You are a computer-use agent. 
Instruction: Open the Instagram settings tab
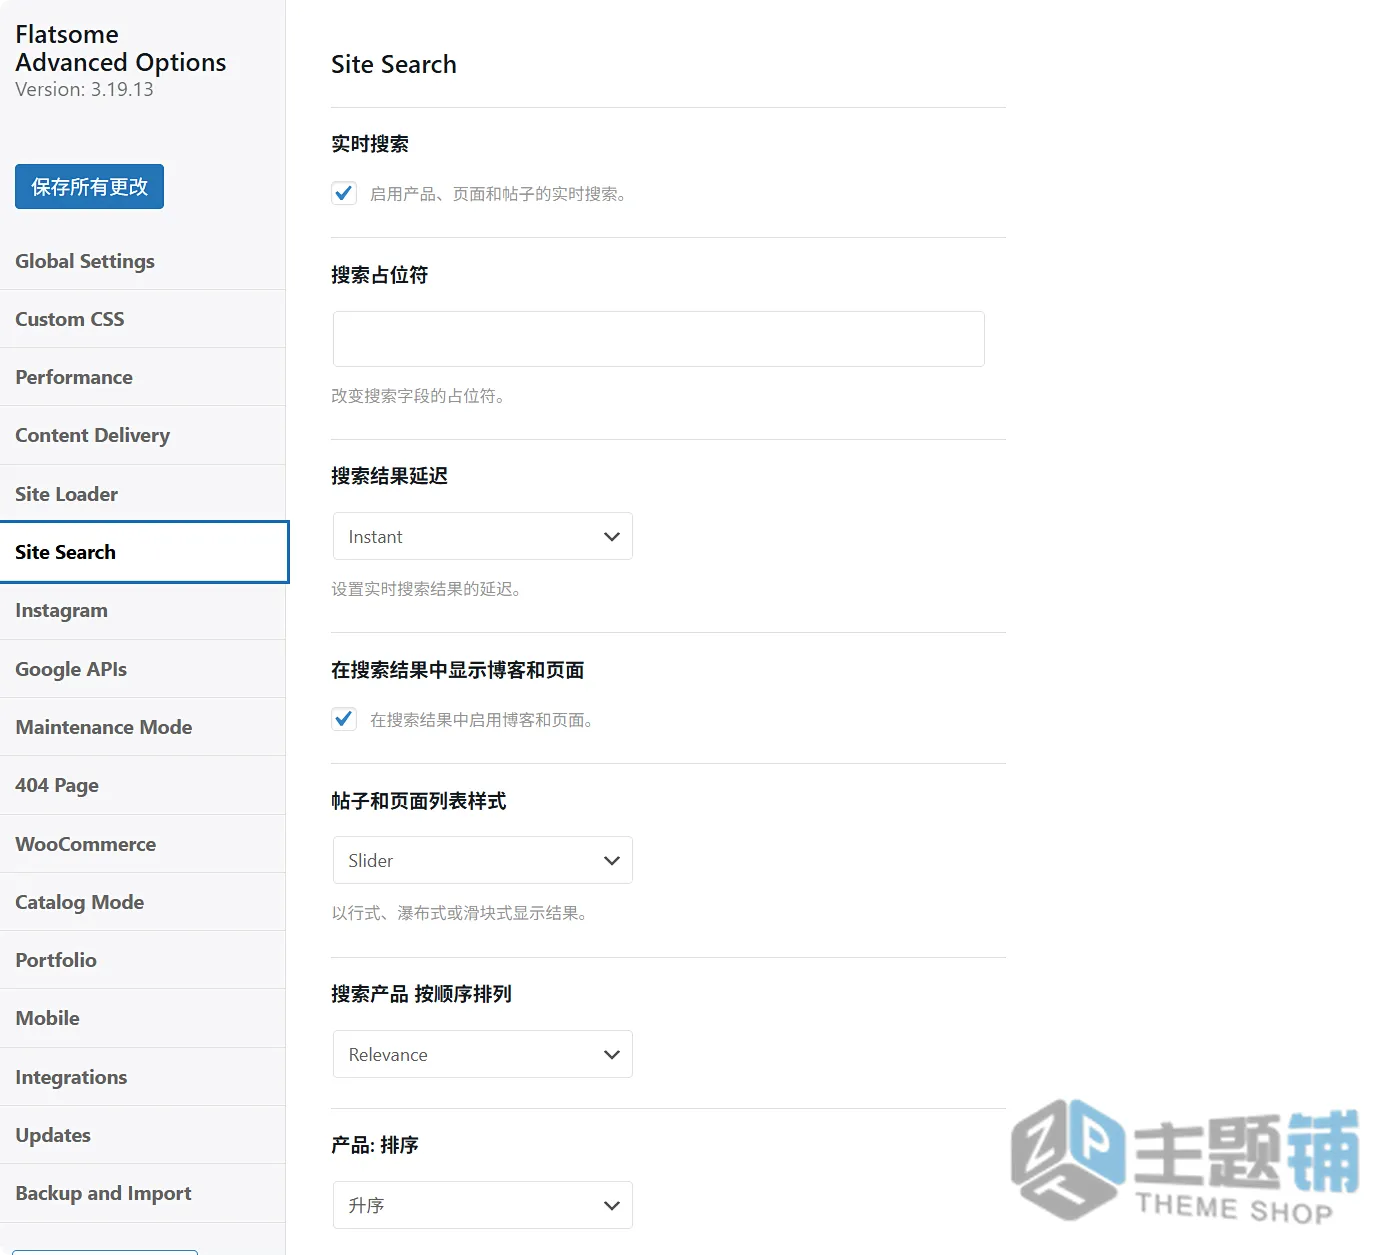point(143,610)
